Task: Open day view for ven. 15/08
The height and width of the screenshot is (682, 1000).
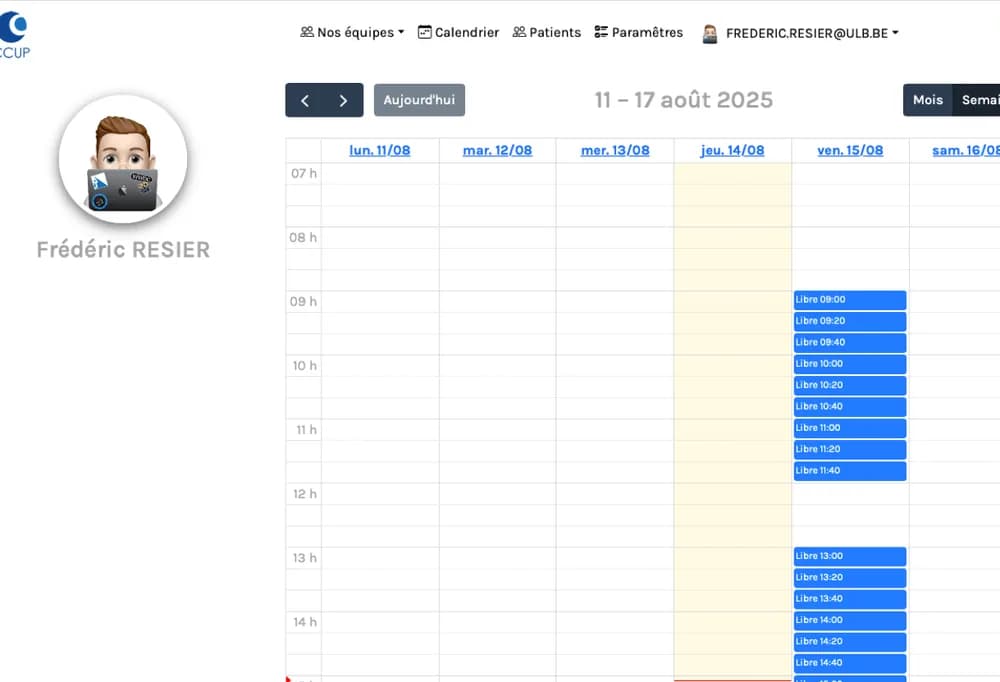Action: point(850,151)
